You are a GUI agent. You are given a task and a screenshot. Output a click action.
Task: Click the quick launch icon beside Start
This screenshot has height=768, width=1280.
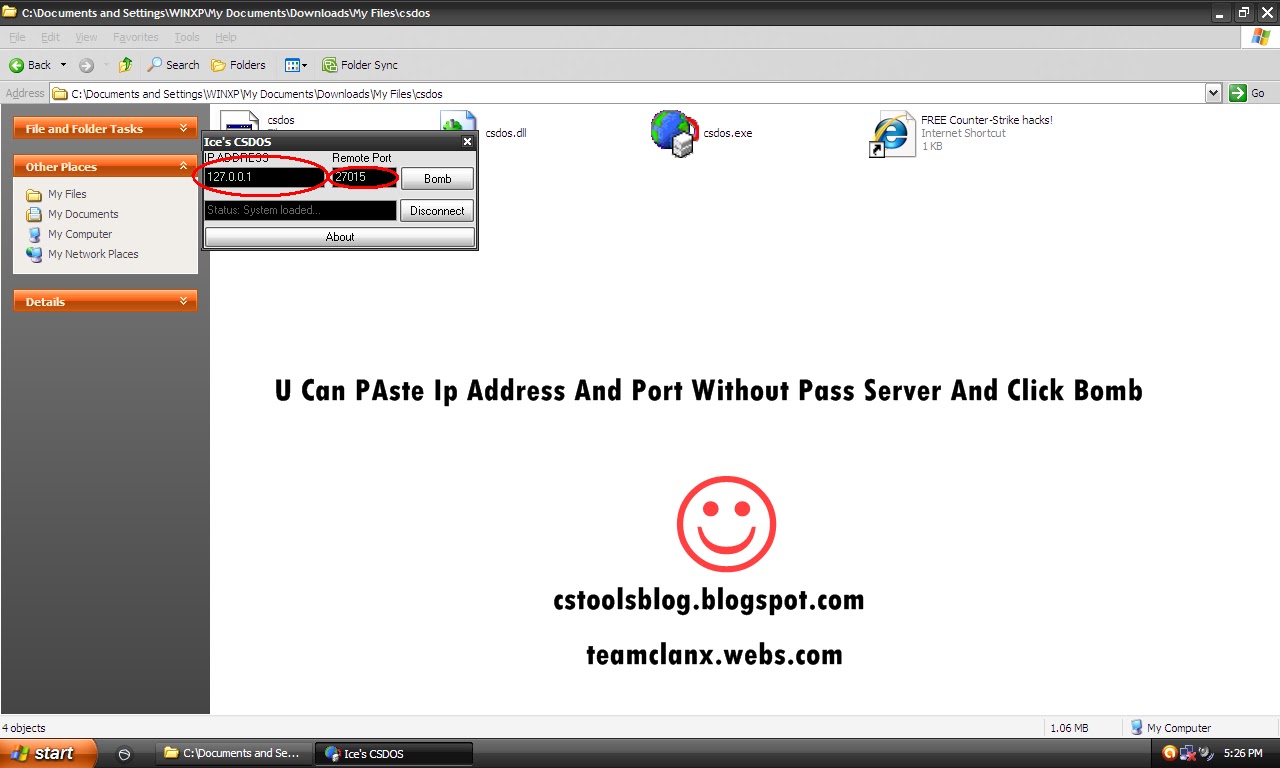click(x=124, y=753)
